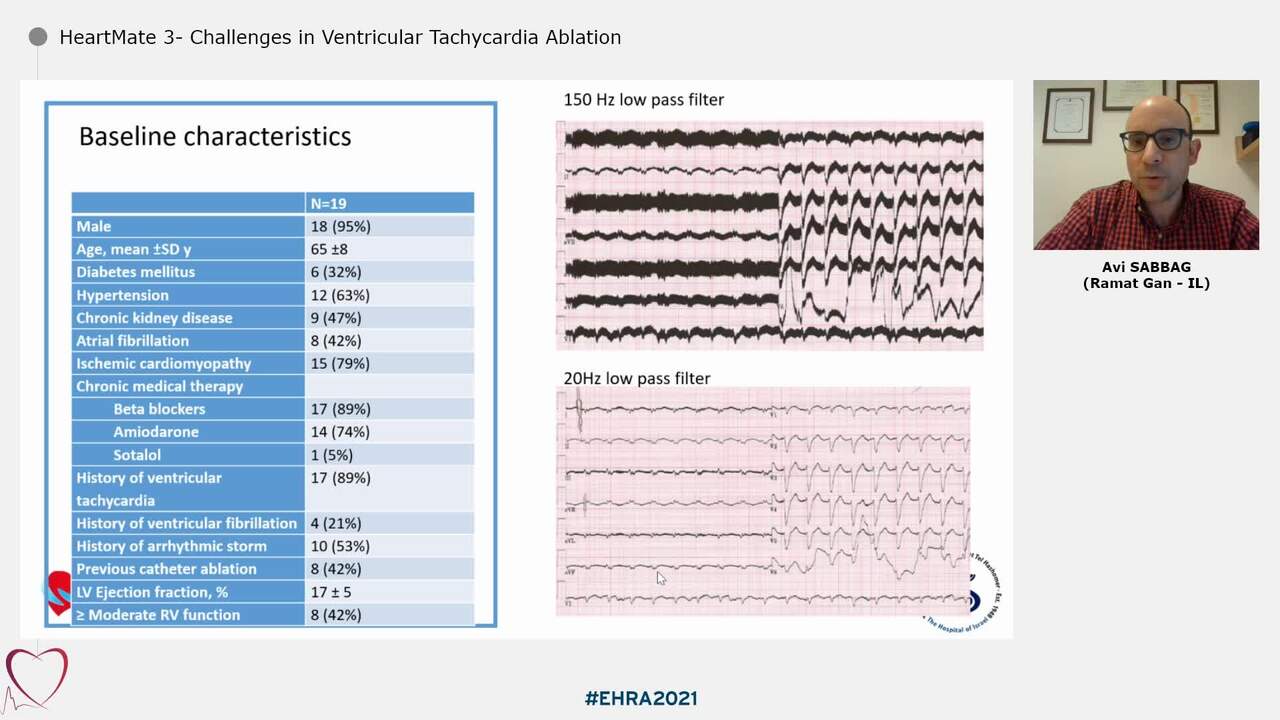Click the value "65 ±8"
Viewport: 1280px width, 720px height.
(x=330, y=249)
